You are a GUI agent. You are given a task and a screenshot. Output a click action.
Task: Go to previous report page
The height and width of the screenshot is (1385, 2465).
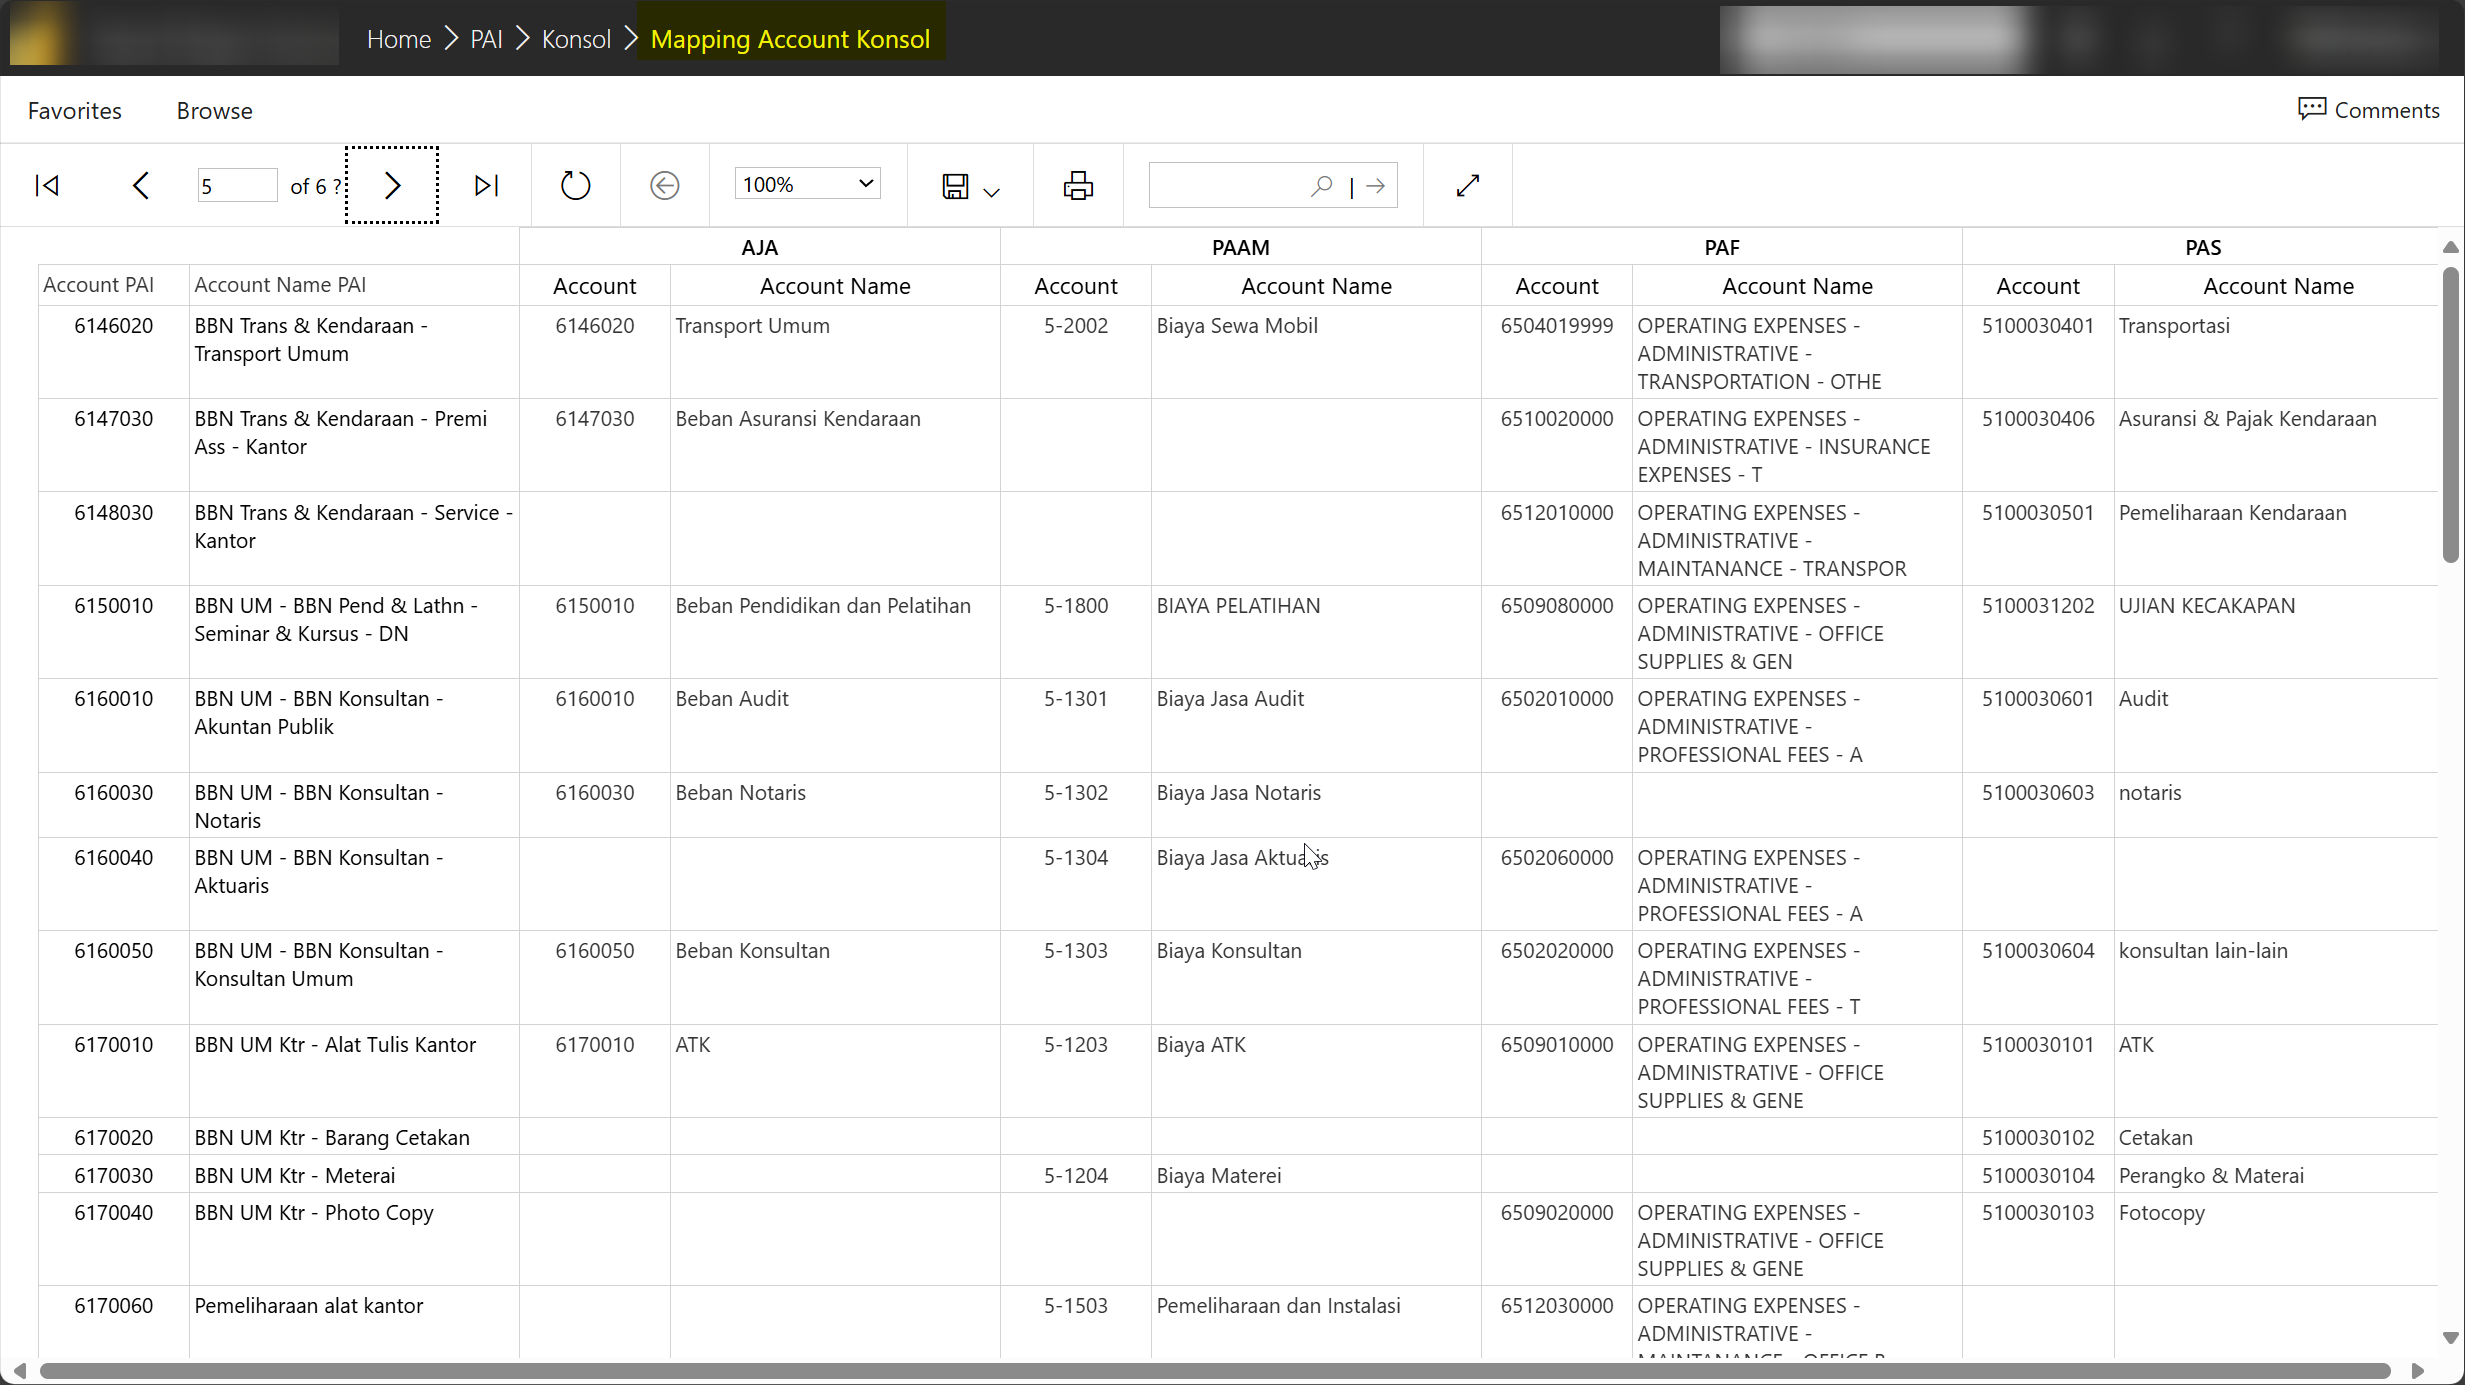141,186
